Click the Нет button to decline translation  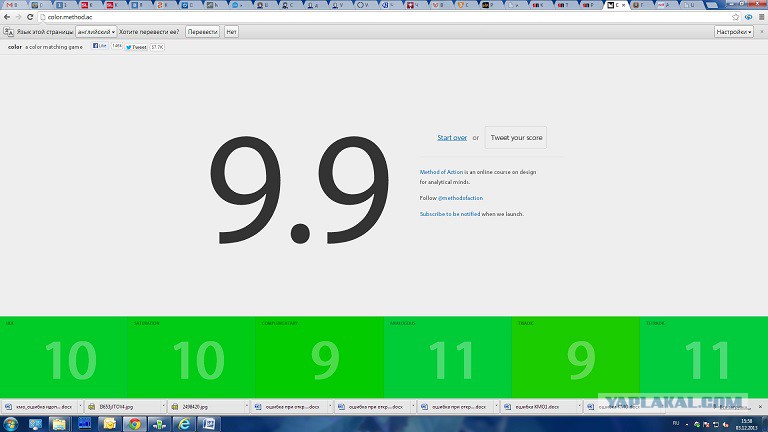pos(231,32)
